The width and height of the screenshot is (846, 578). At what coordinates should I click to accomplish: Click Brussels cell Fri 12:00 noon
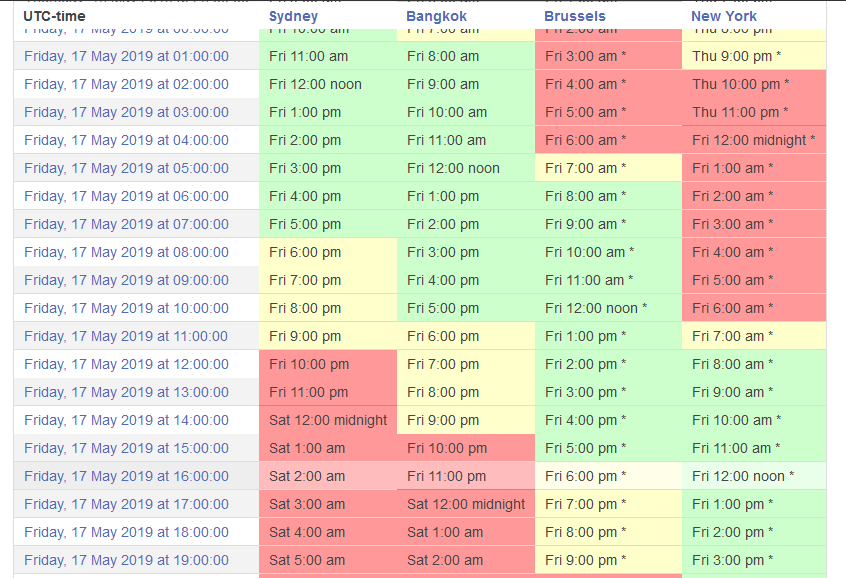pos(595,308)
